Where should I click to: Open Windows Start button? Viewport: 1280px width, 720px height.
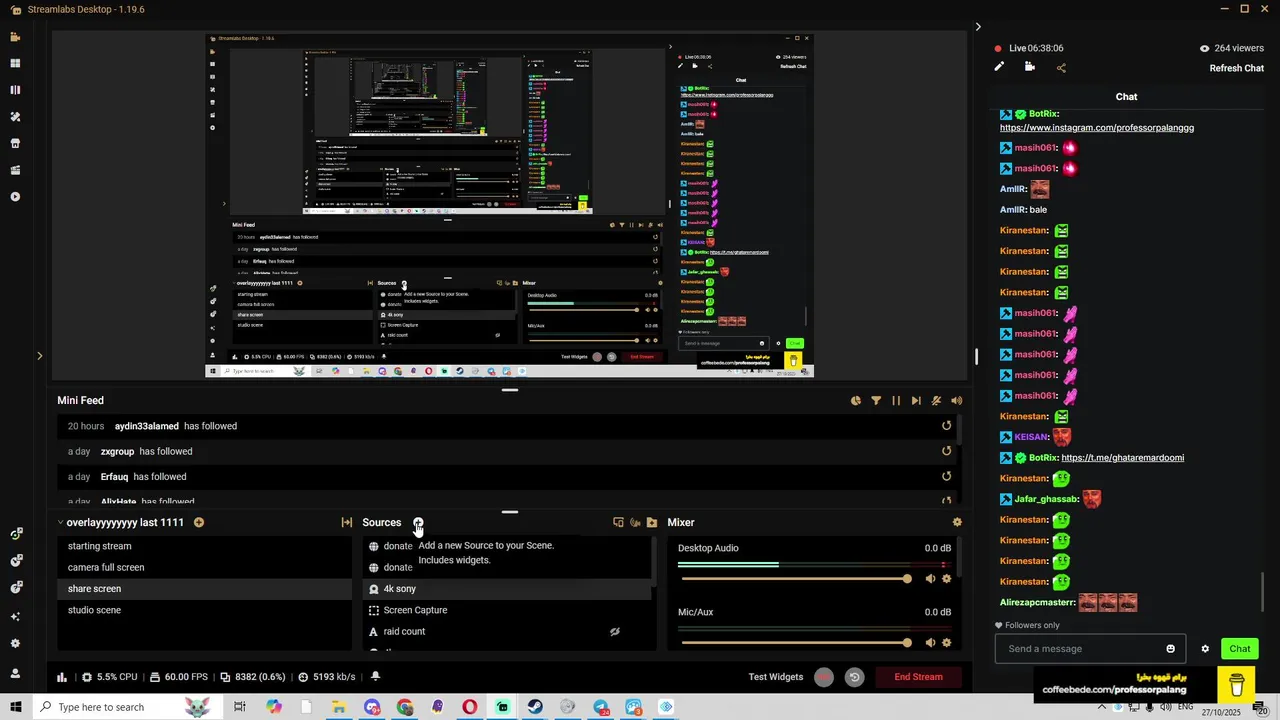15,707
